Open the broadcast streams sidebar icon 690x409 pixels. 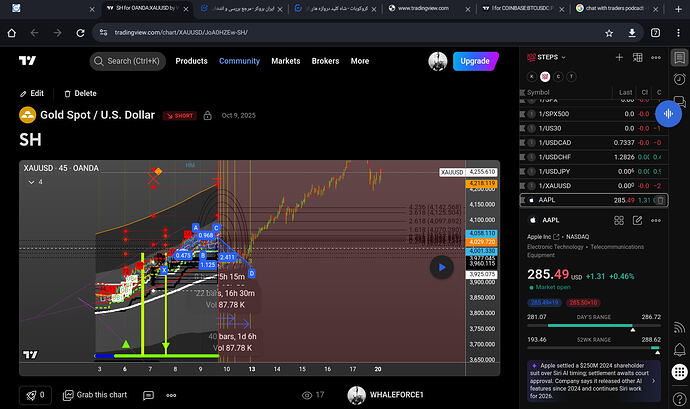pyautogui.click(x=679, y=328)
